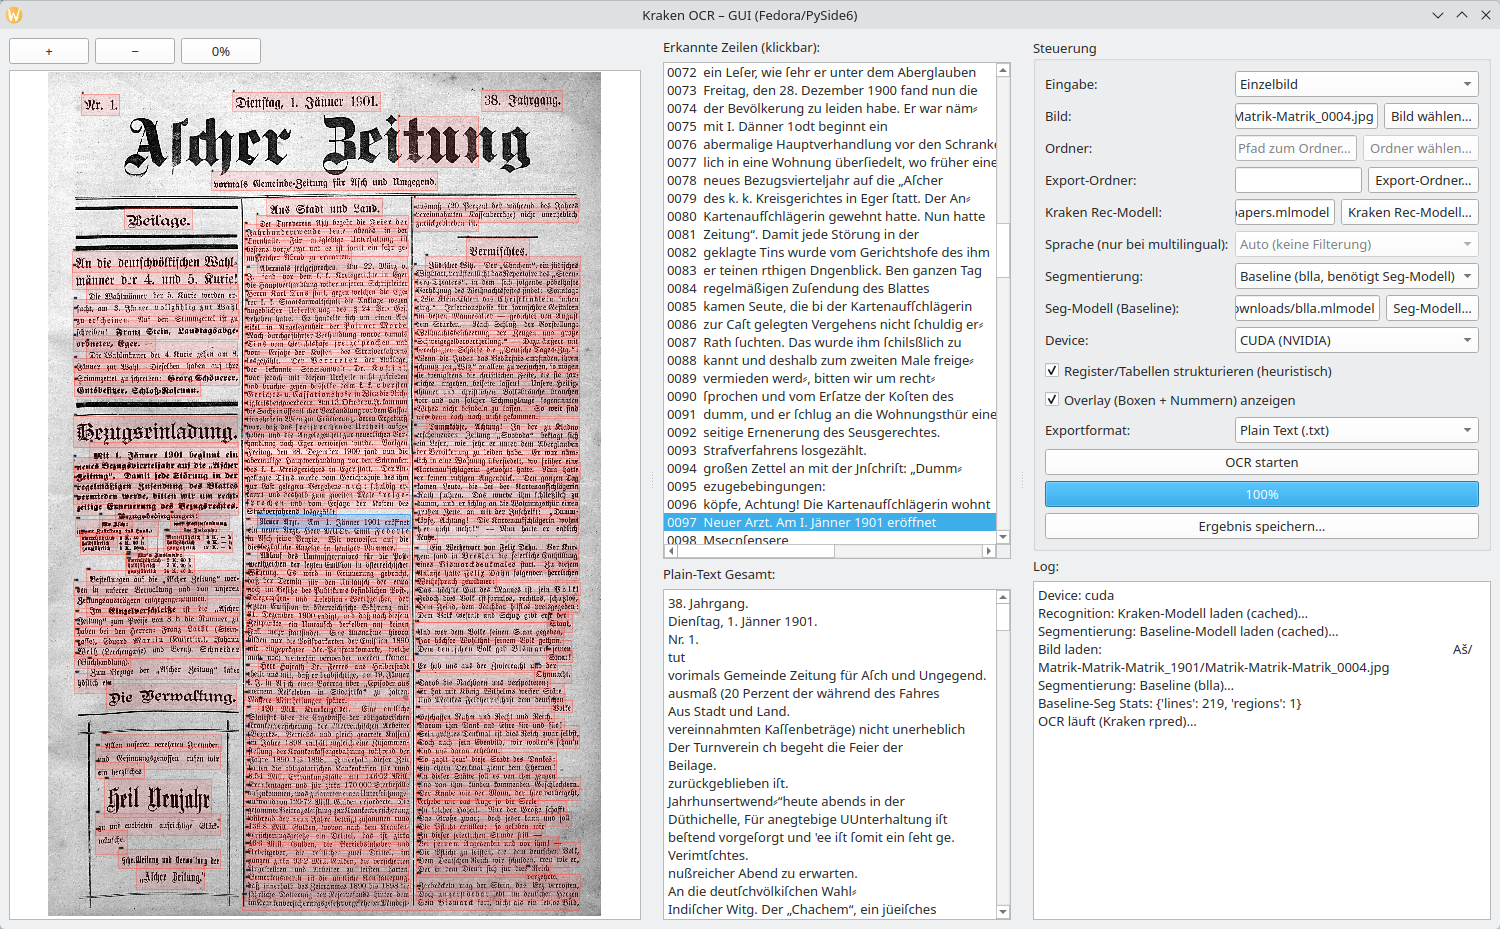Select line 0086 'zur Caſt gelegten Vergehens'

[830, 324]
